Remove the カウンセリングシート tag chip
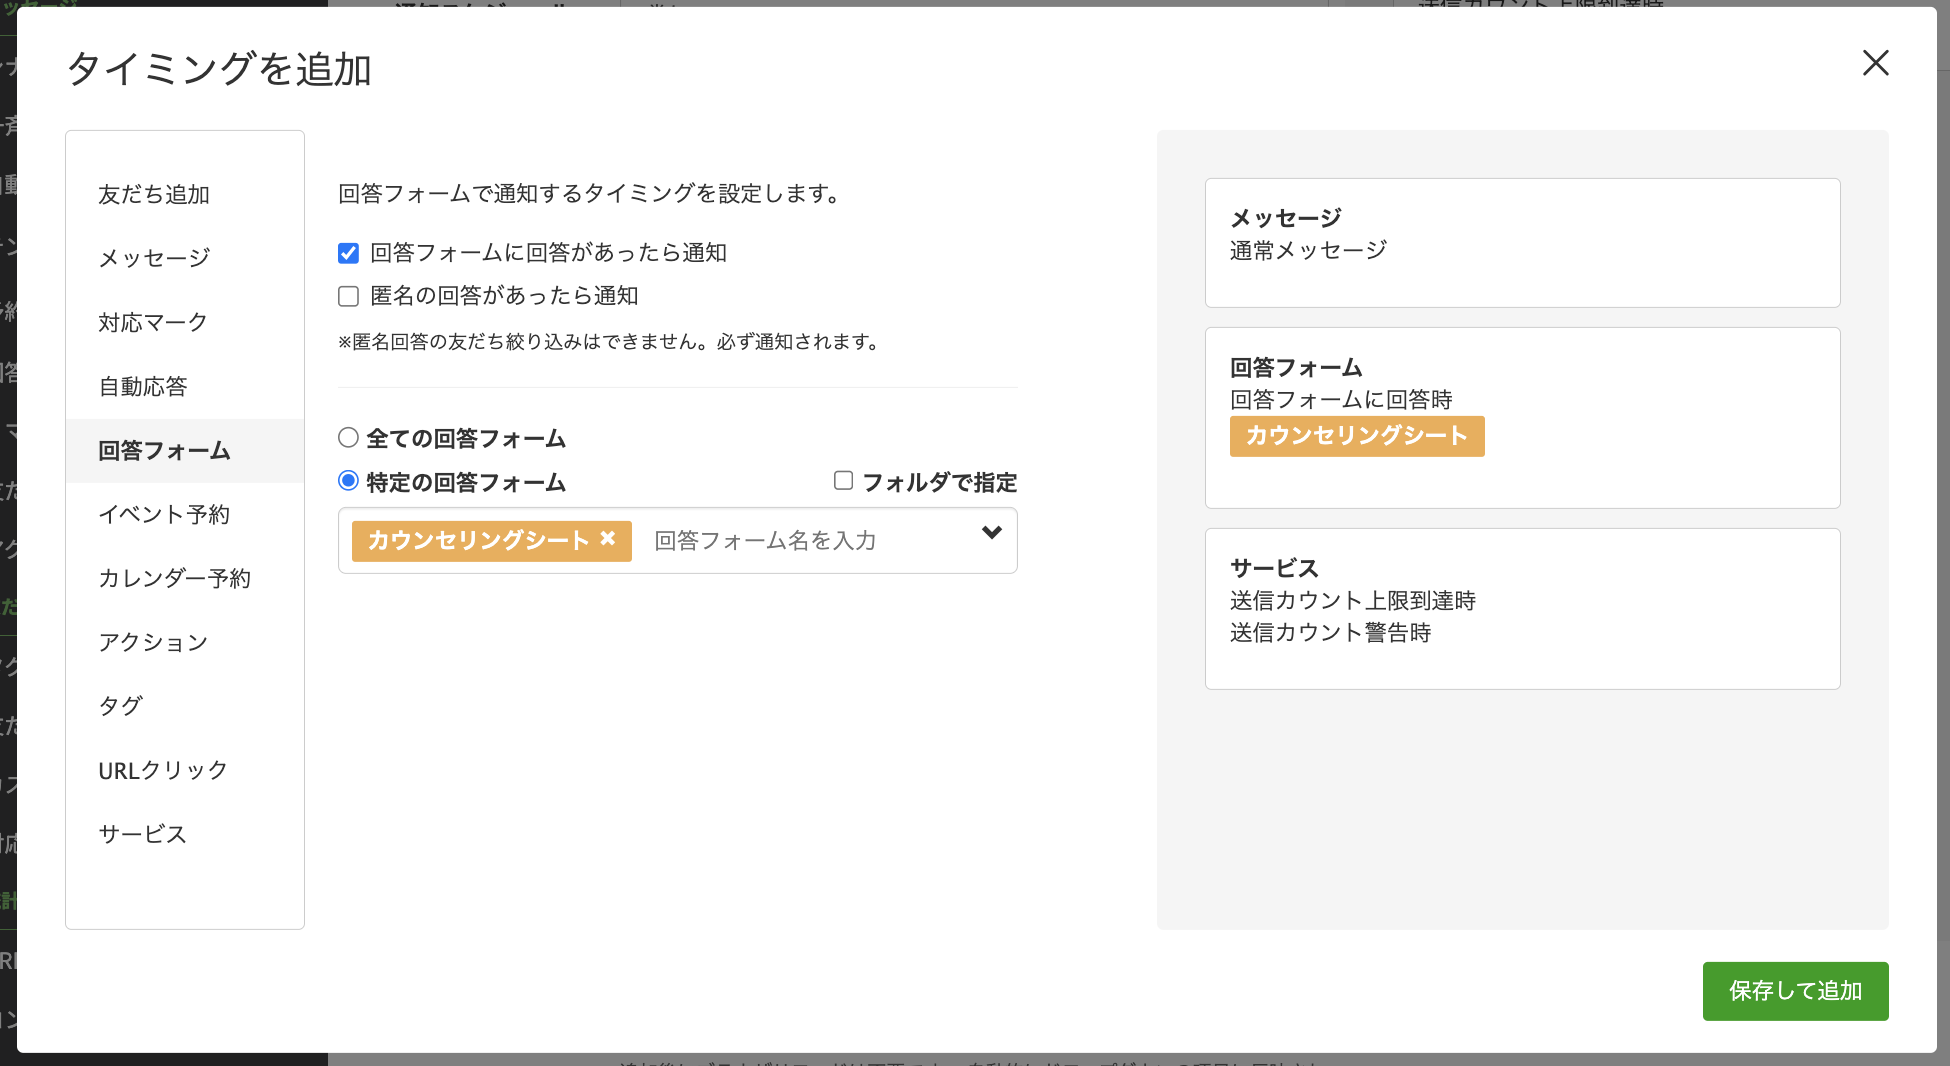The image size is (1950, 1066). pyautogui.click(x=609, y=539)
